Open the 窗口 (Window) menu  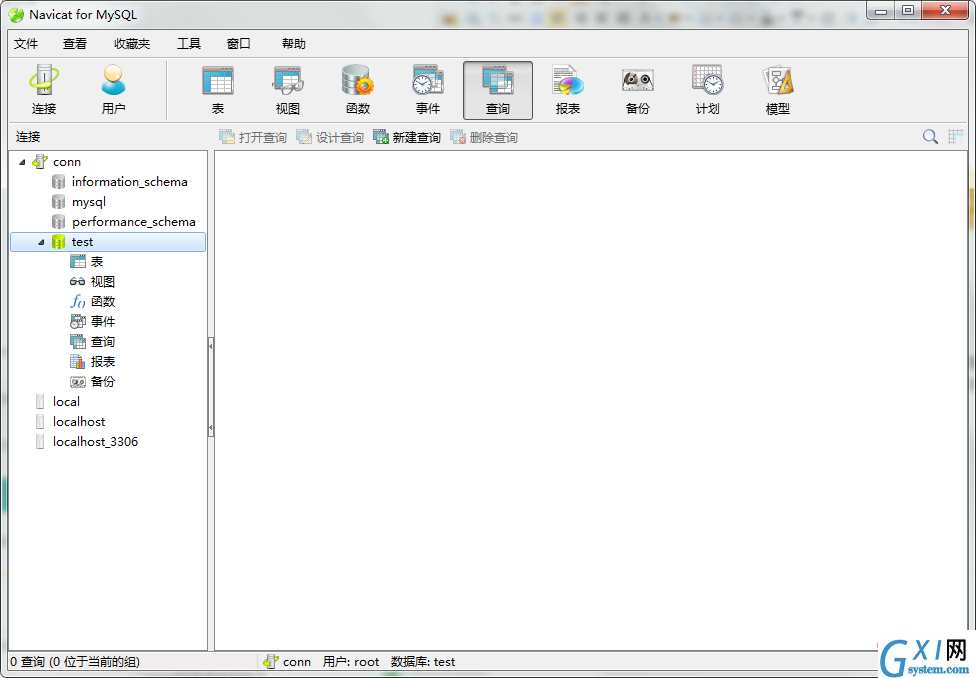tap(238, 44)
